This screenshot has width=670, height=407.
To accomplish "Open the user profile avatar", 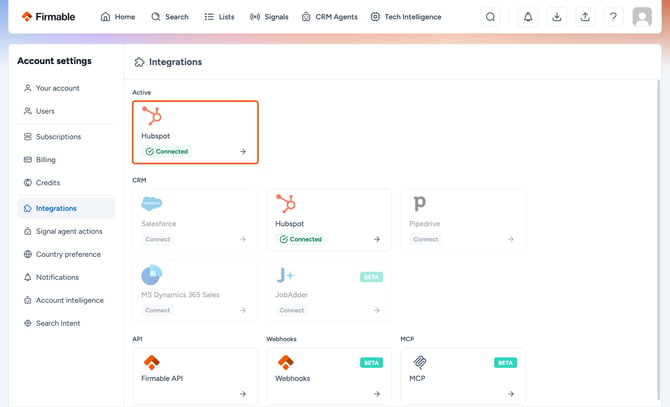I will coord(642,17).
